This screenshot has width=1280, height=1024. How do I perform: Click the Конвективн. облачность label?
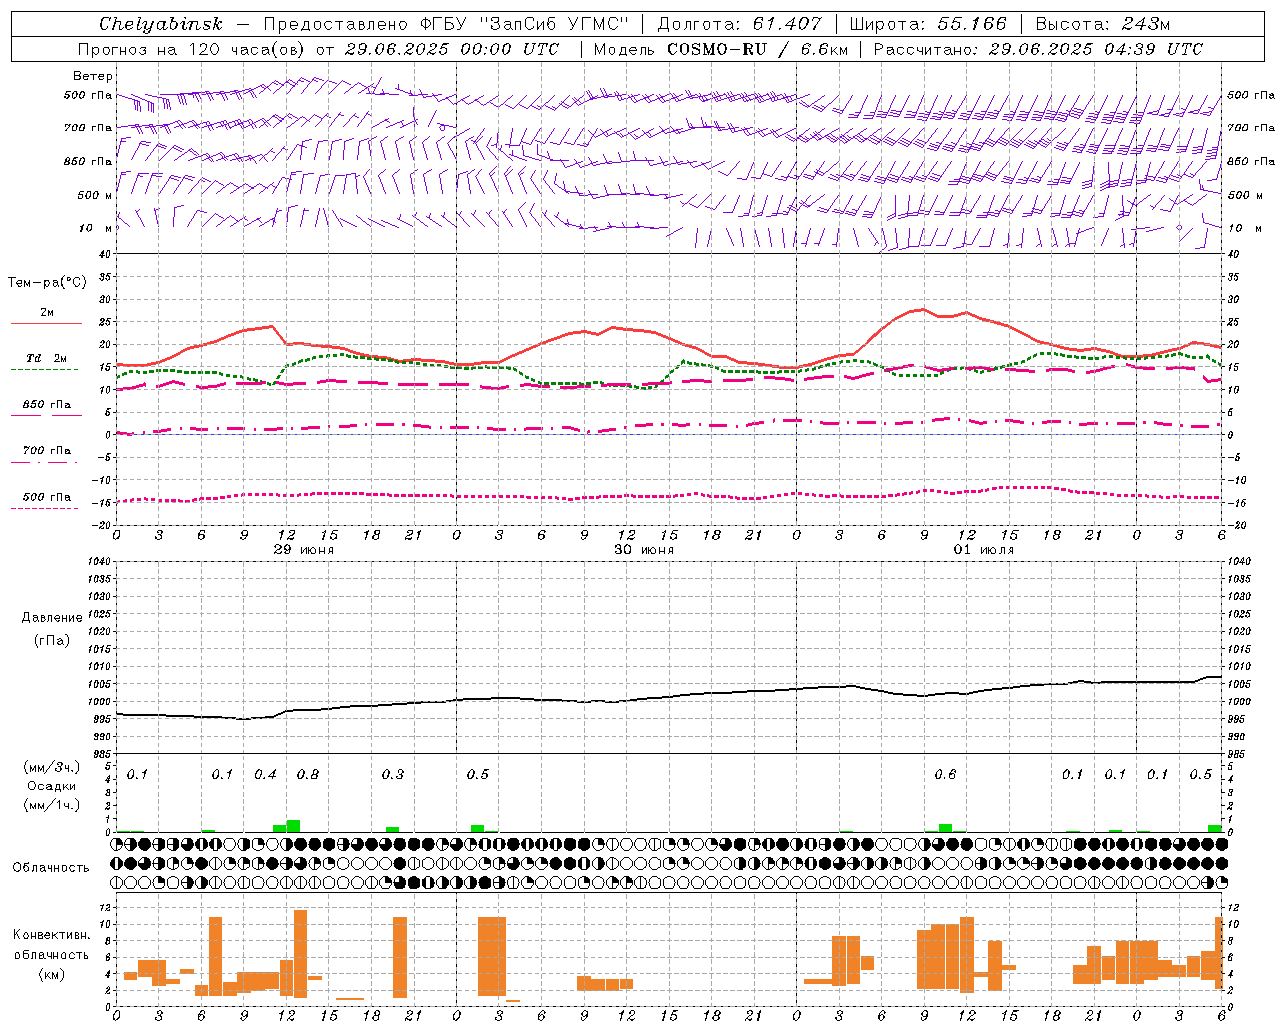51,945
